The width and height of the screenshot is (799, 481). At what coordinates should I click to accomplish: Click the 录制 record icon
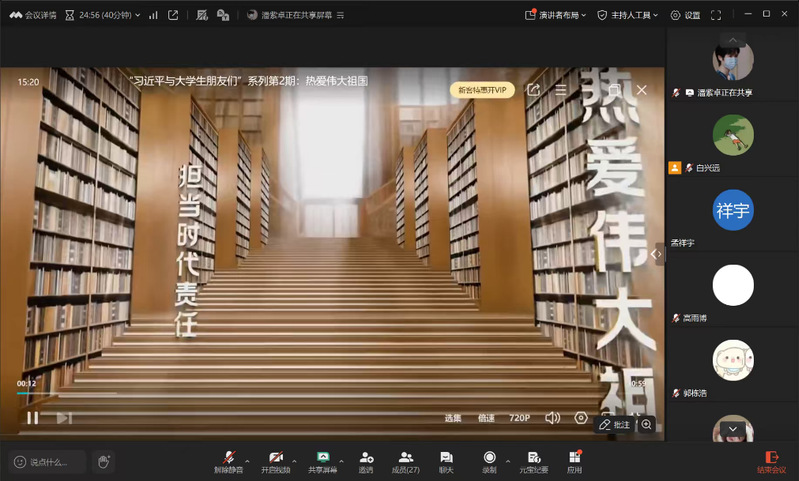[x=489, y=457]
